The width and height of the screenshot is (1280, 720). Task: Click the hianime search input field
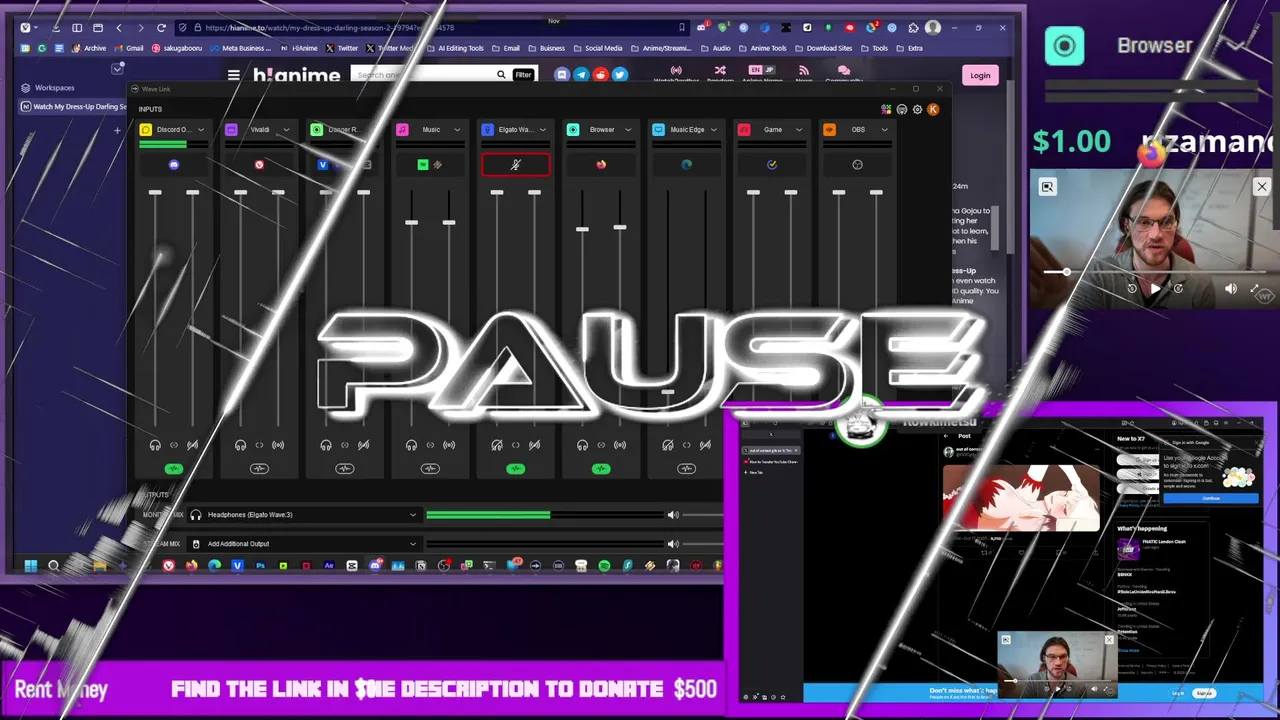tap(423, 75)
